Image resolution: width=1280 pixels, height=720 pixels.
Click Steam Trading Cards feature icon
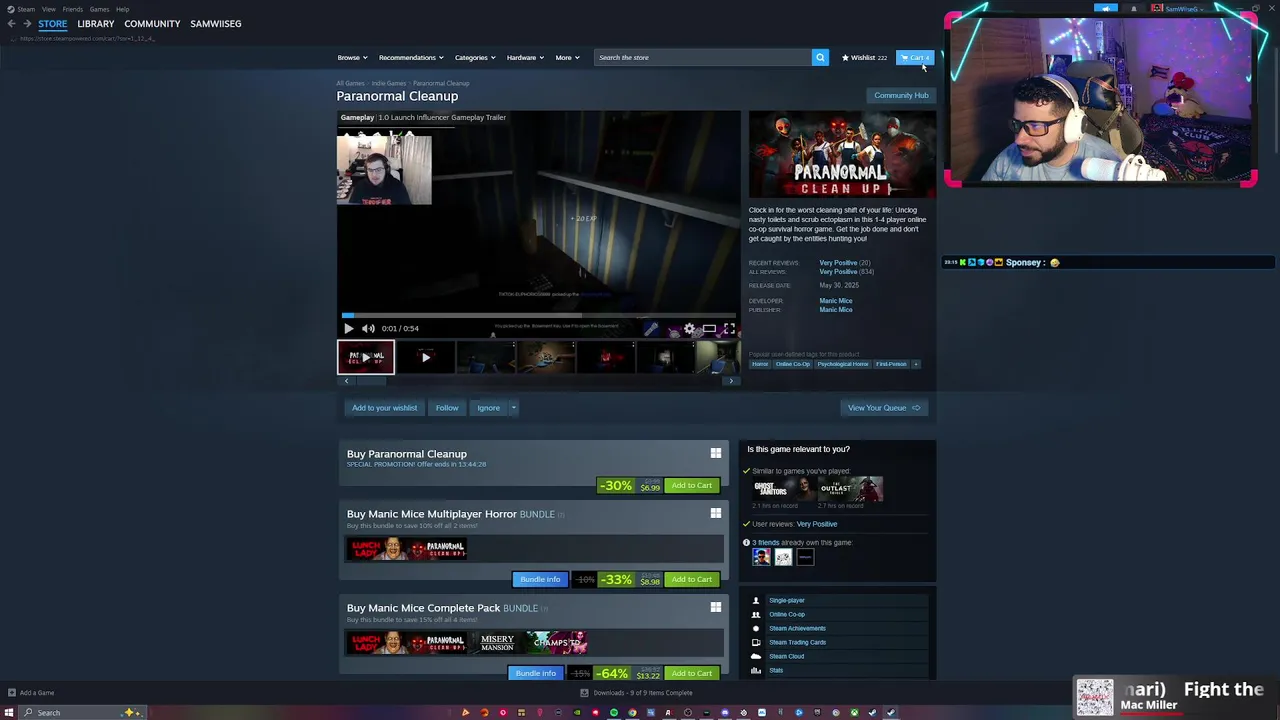pos(756,642)
